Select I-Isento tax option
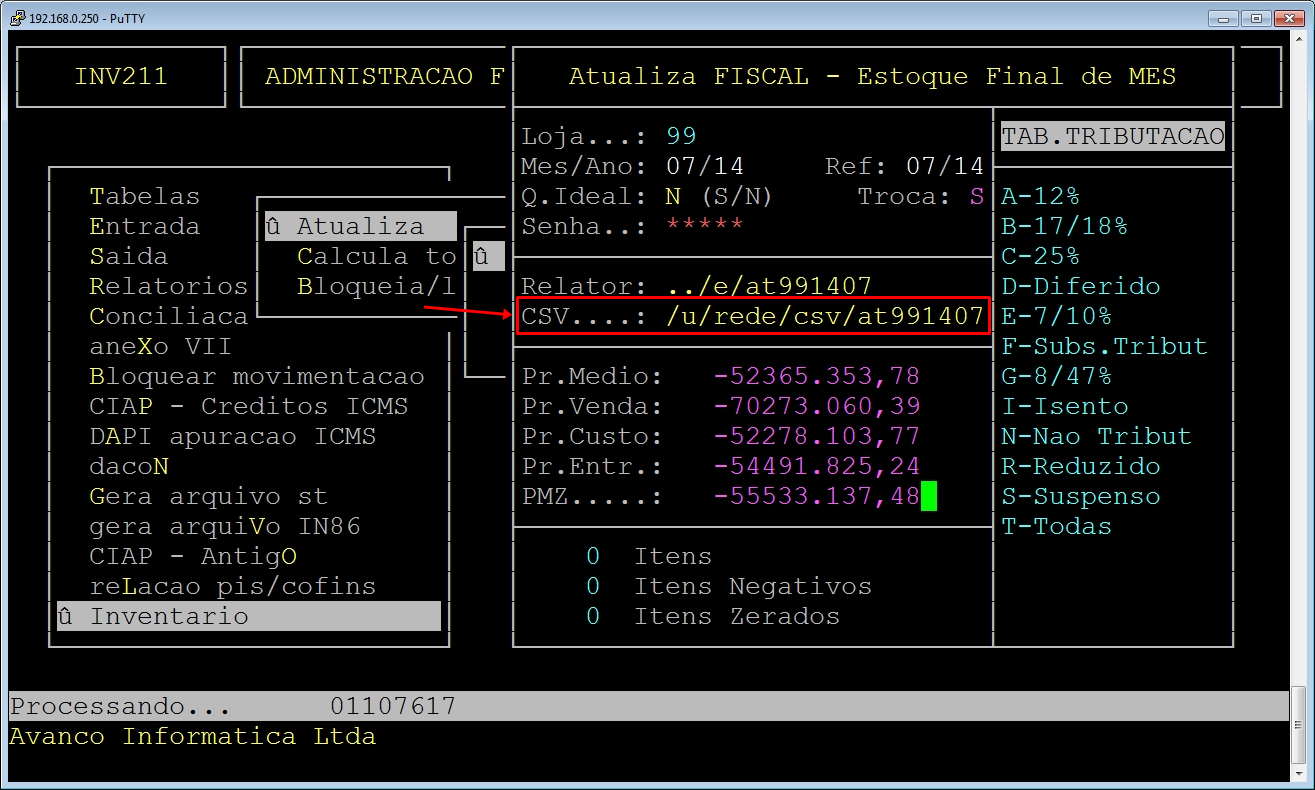Image resolution: width=1315 pixels, height=790 pixels. [1065, 406]
